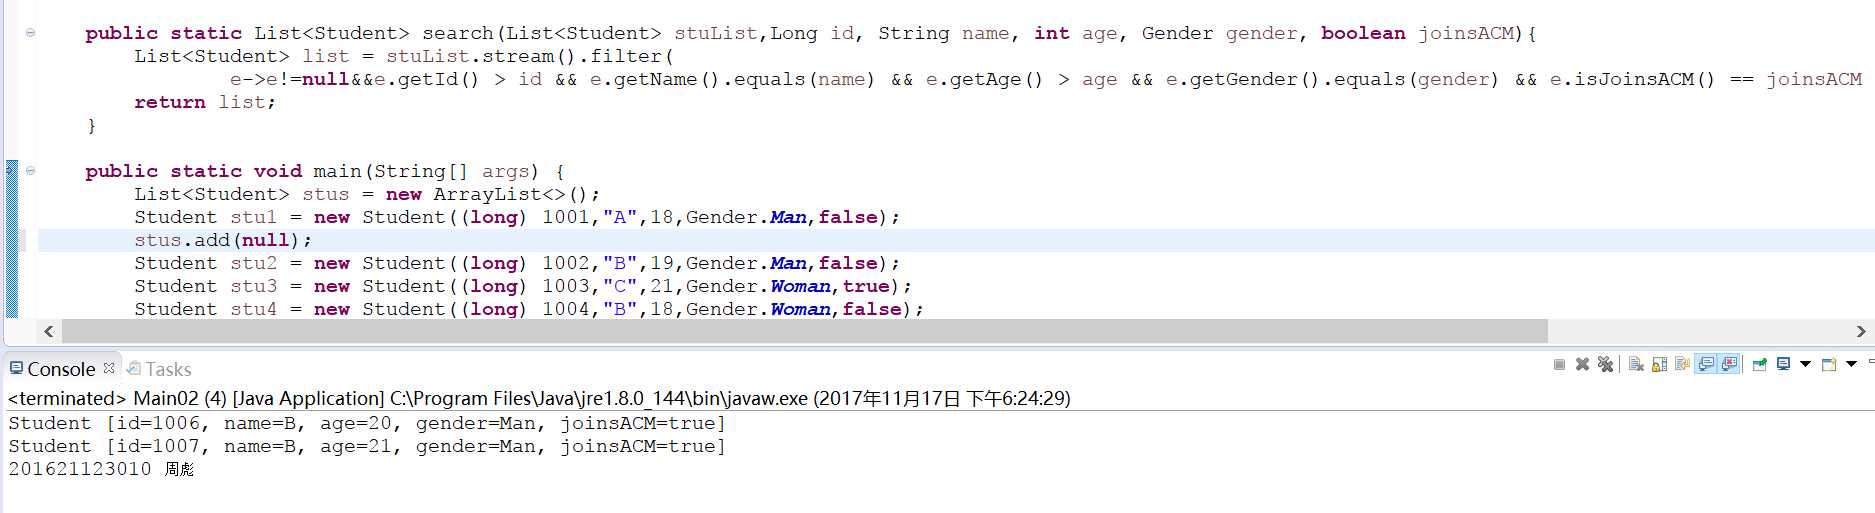This screenshot has width=1875, height=513.
Task: Collapse the search method fold marker
Action: pyautogui.click(x=30, y=32)
